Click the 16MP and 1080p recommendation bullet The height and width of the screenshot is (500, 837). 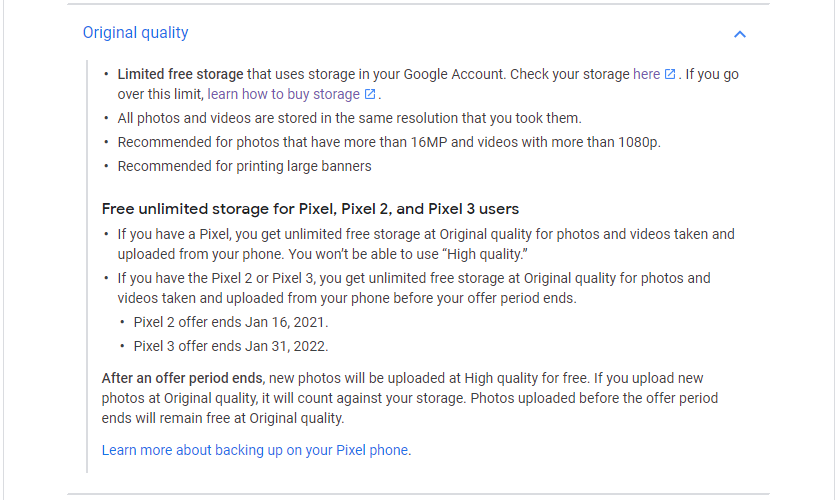(x=389, y=142)
